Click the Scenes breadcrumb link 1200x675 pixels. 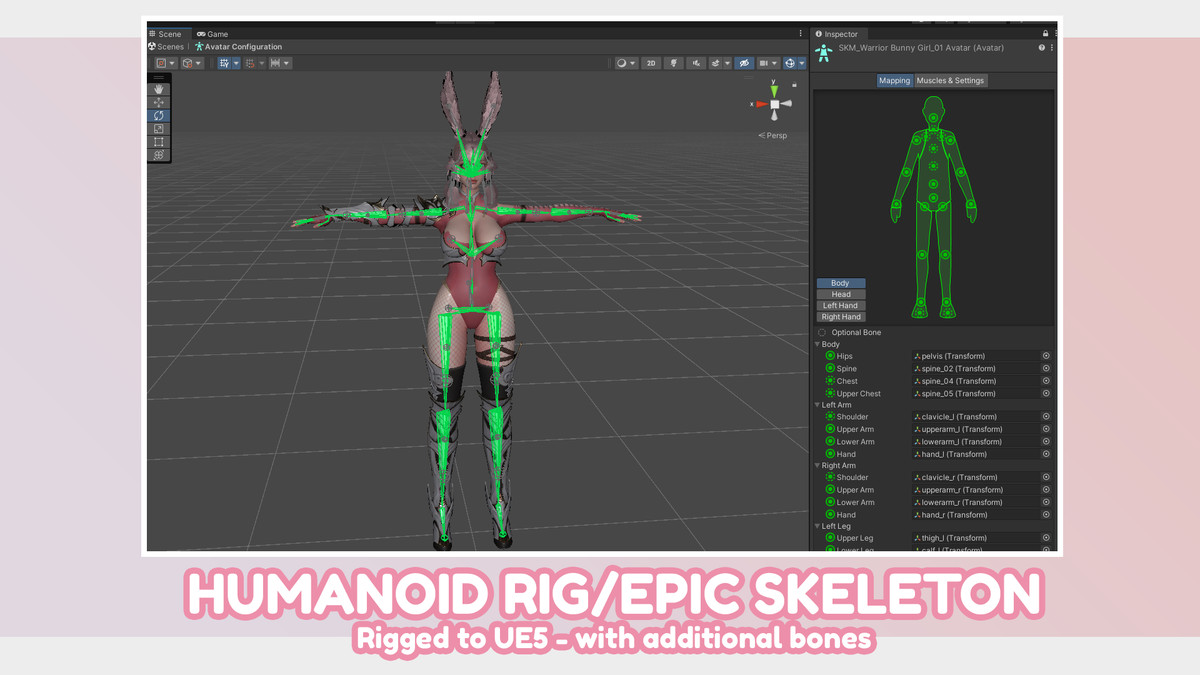coord(167,47)
